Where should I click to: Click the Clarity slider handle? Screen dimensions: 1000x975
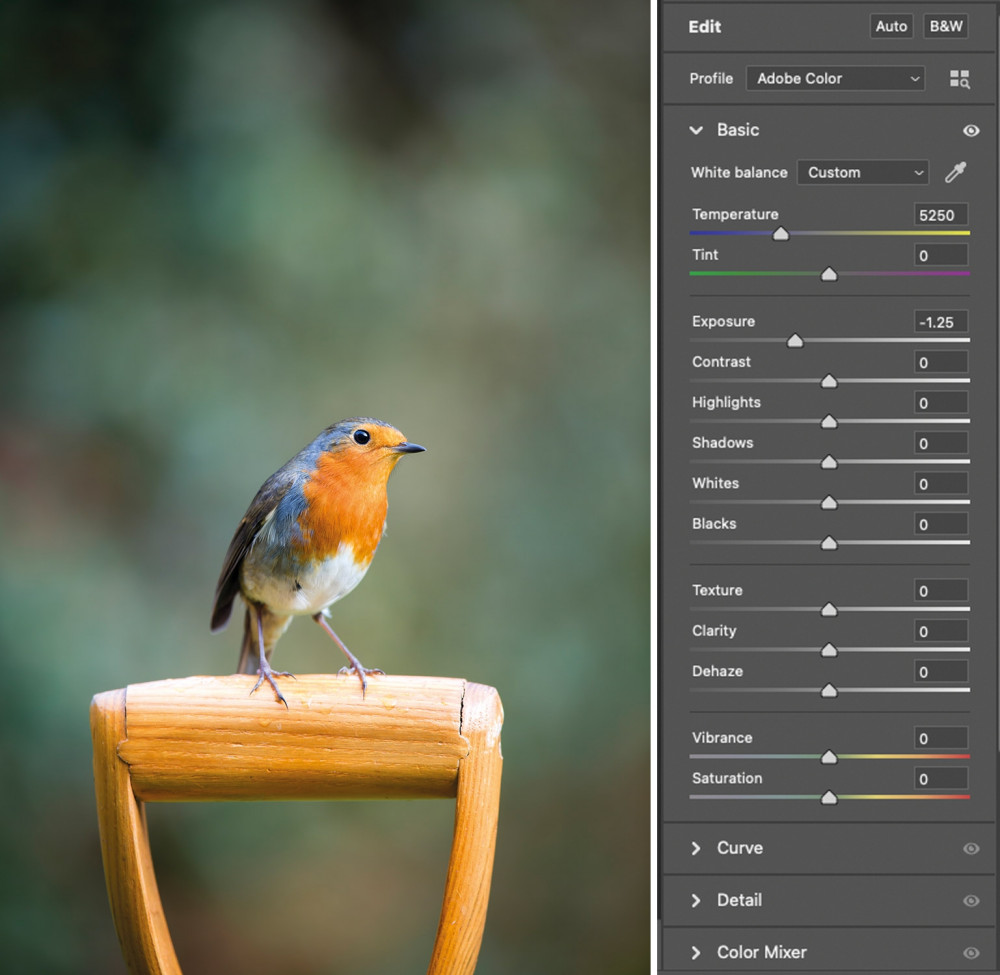[829, 650]
